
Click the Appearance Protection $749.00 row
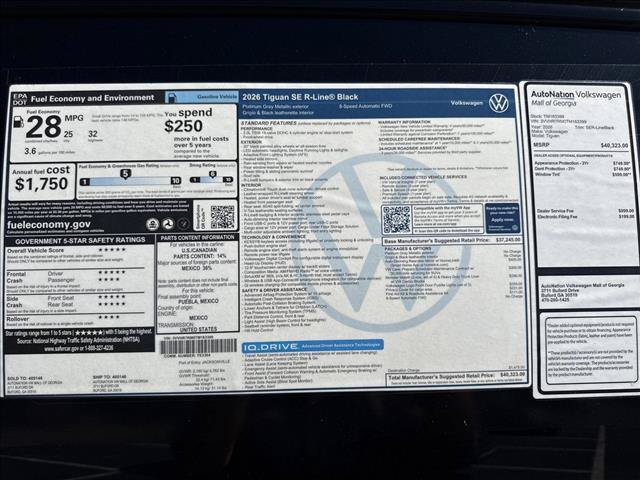coord(582,163)
